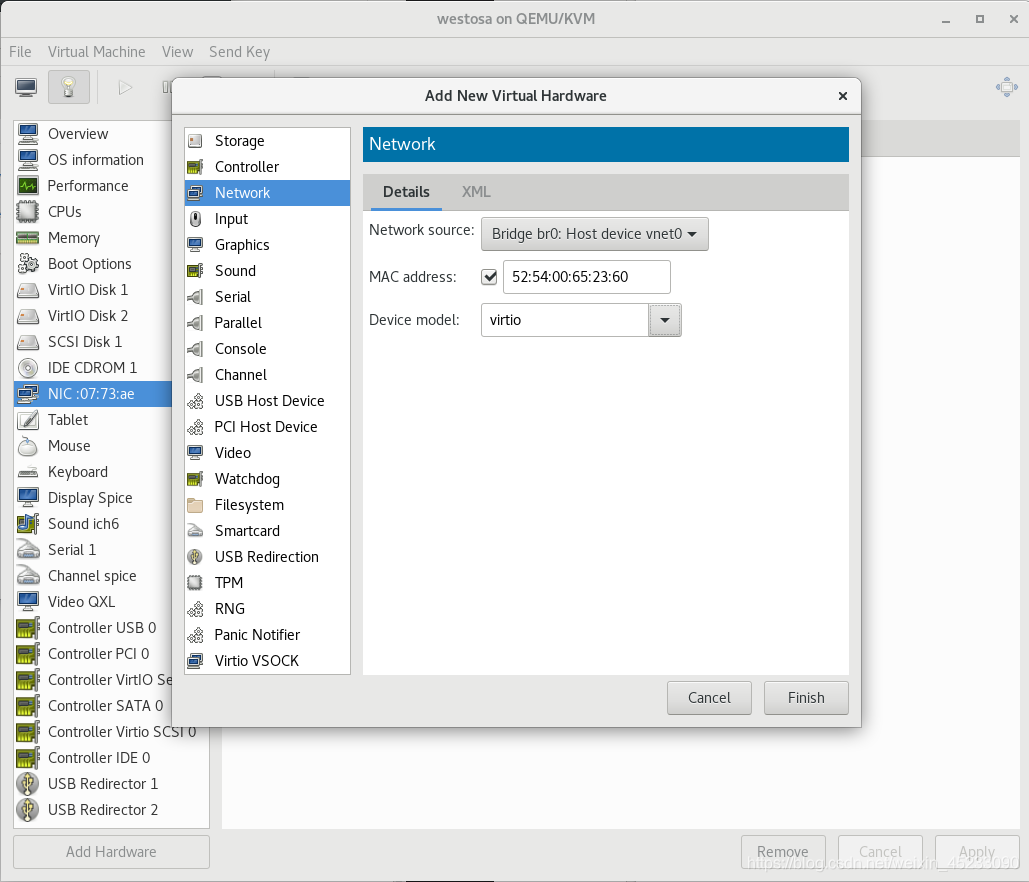
Task: Select Video QXL in sidebar
Action: tap(93, 602)
